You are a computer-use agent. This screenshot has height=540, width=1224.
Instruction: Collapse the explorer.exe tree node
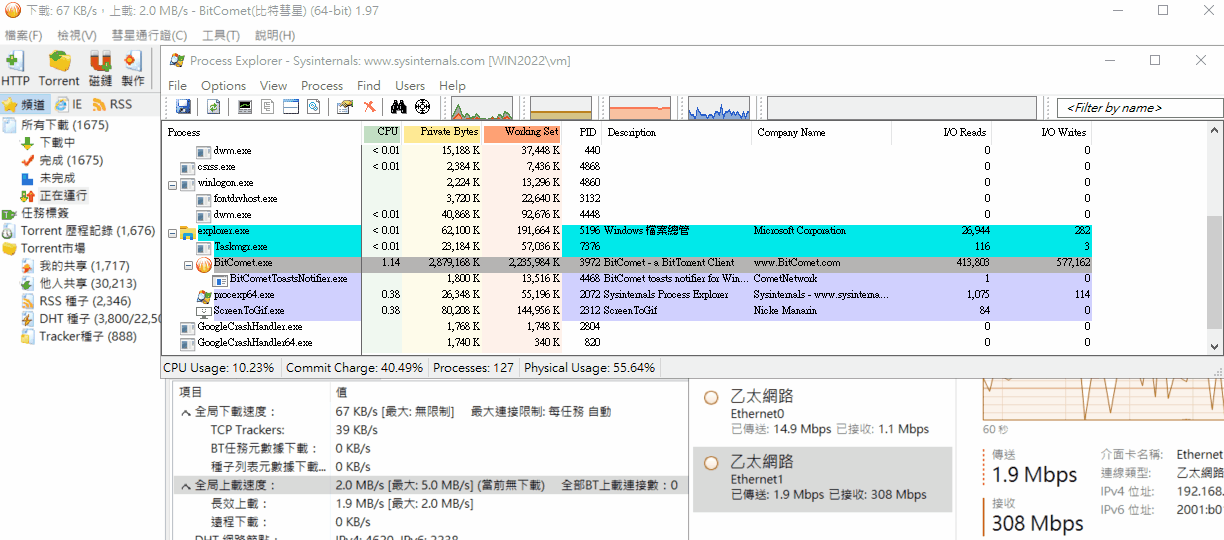tap(172, 232)
